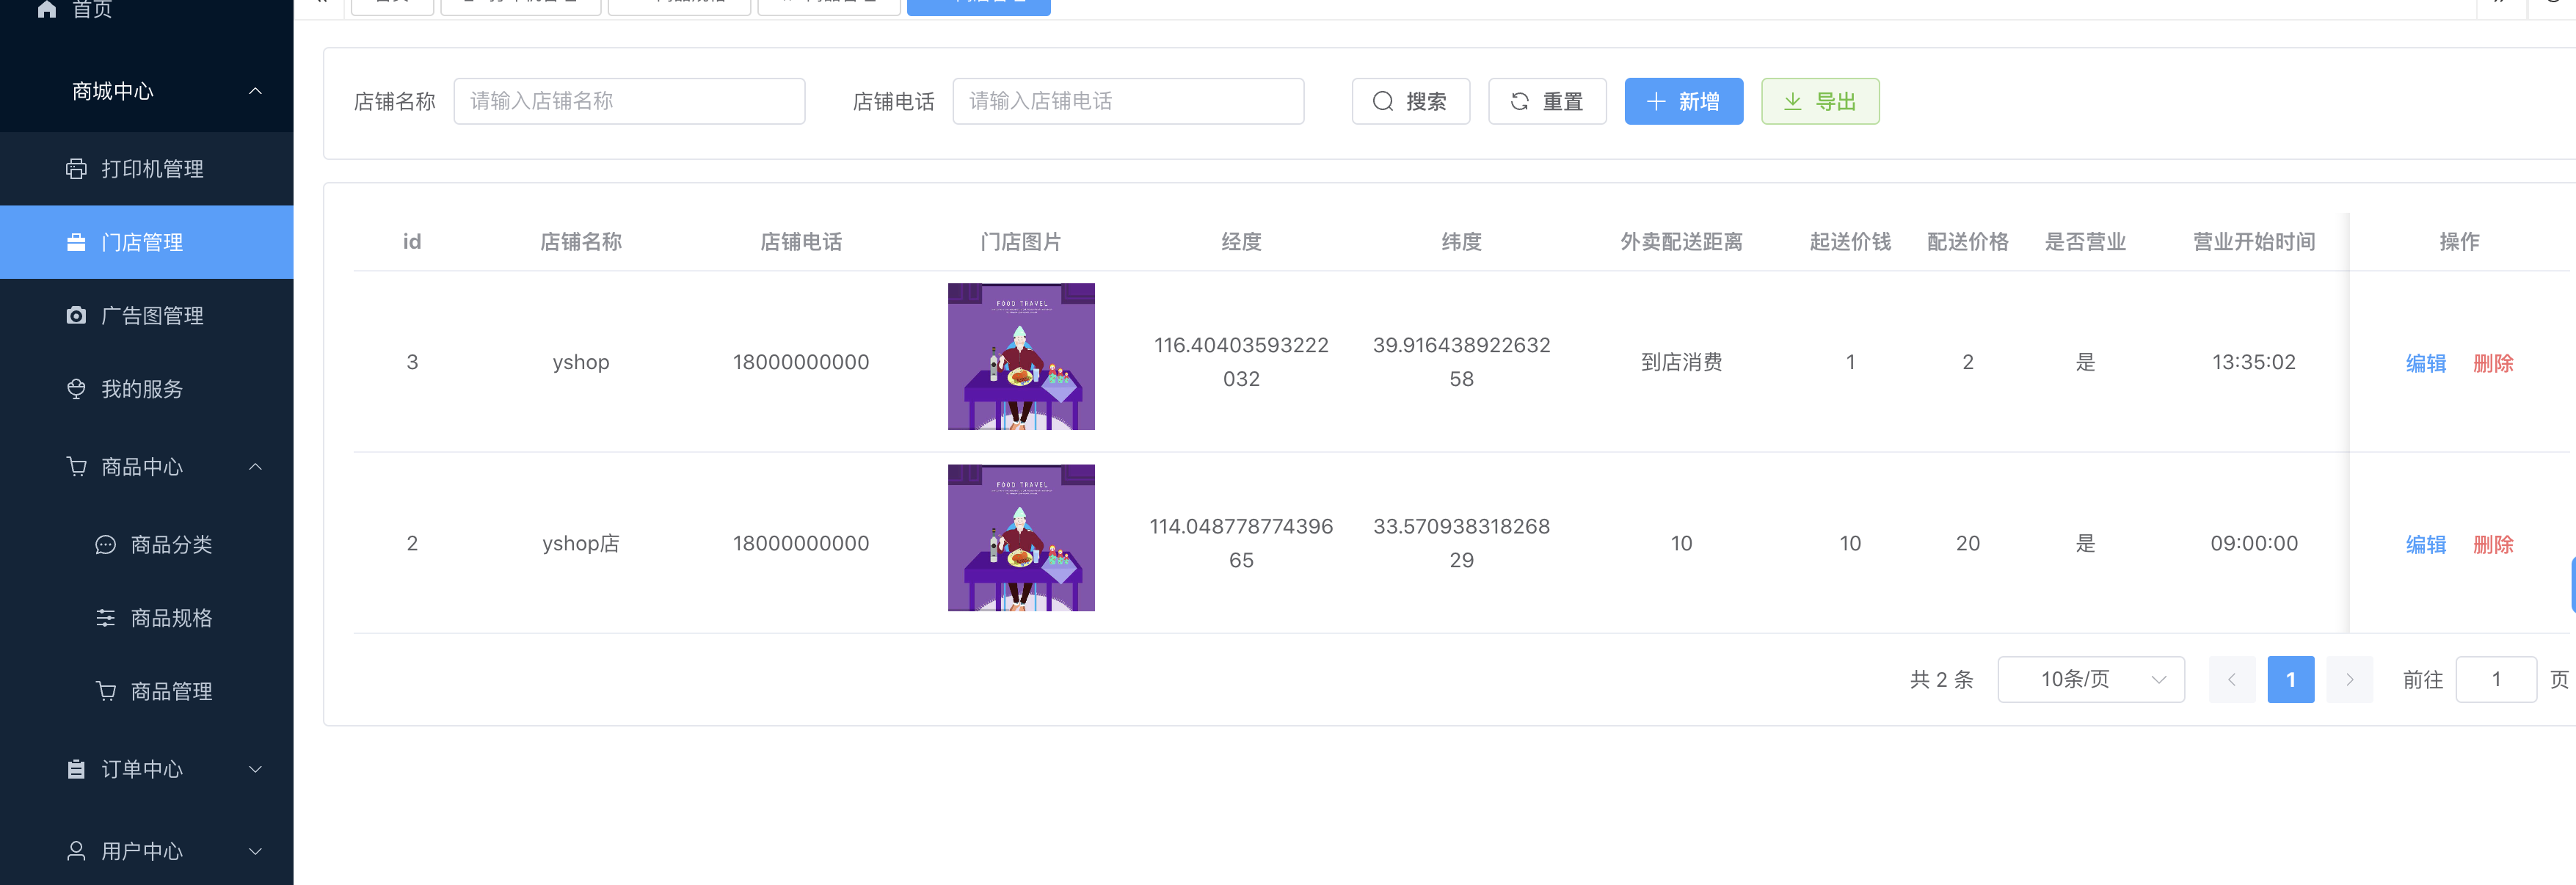Click 编辑 on the yshop row
The height and width of the screenshot is (885, 2576).
coord(2427,362)
